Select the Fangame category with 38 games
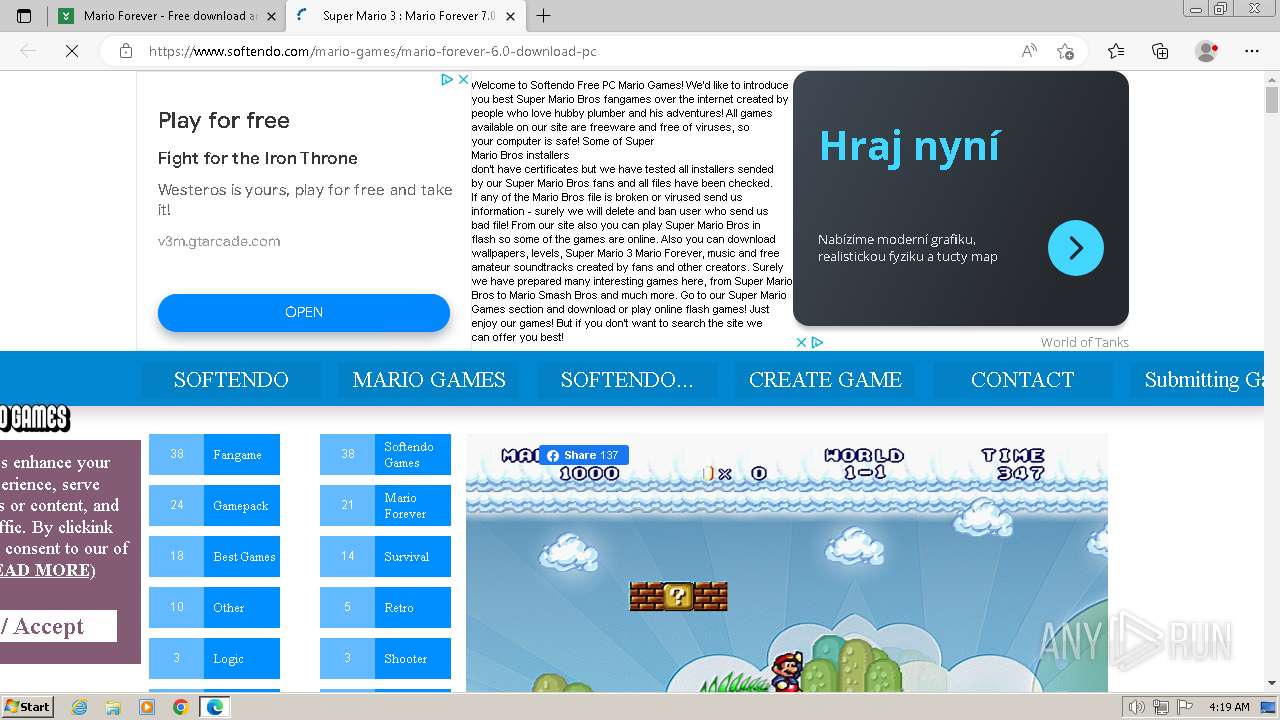The height and width of the screenshot is (720, 1280). coord(214,454)
